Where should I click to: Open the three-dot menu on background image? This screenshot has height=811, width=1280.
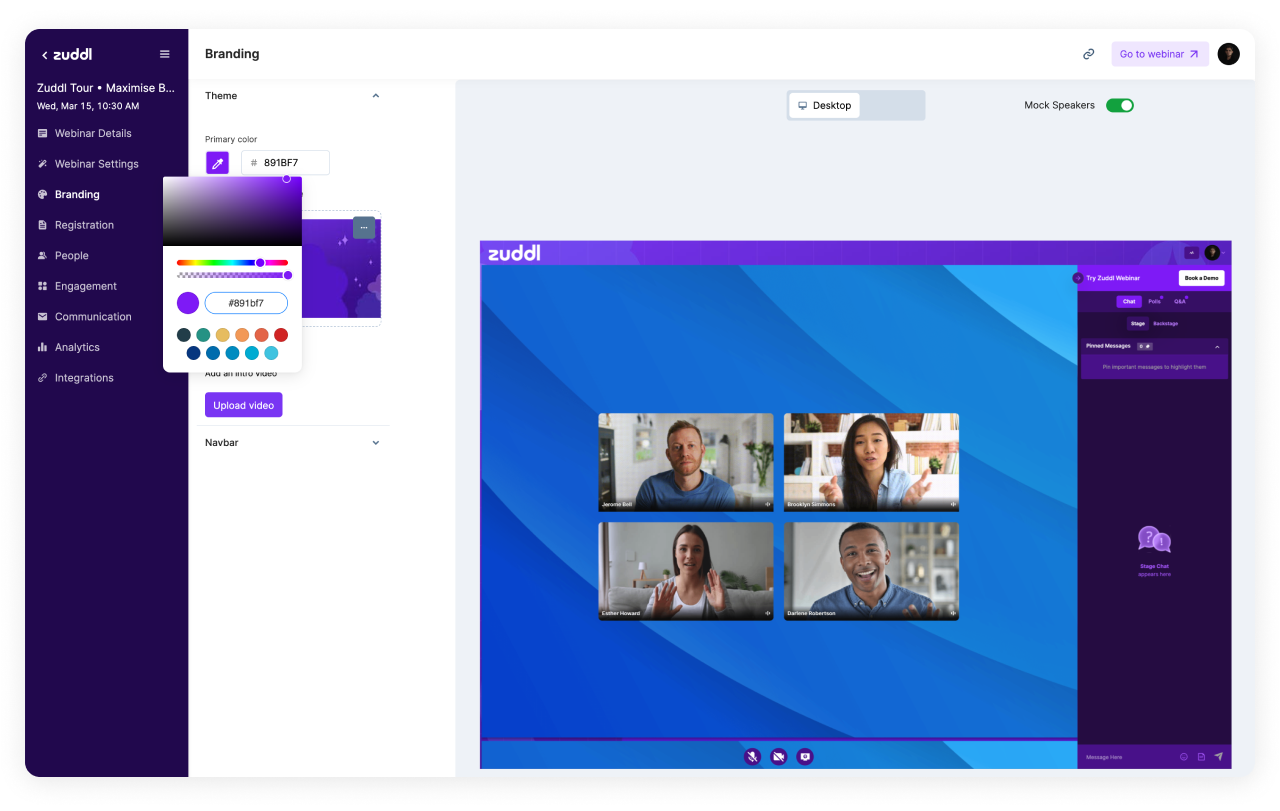[364, 227]
